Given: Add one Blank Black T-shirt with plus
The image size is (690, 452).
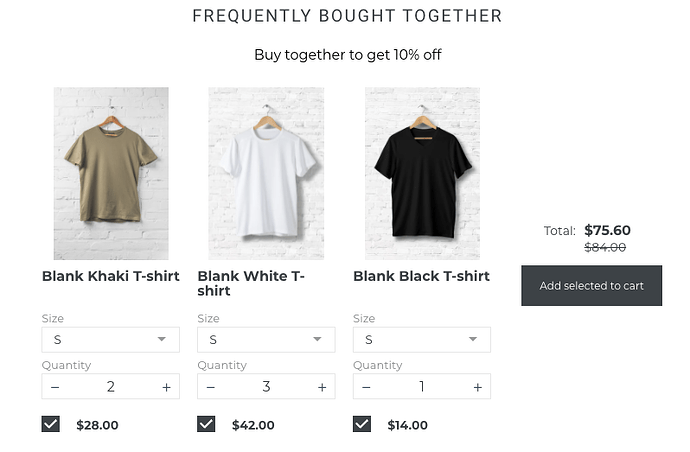Looking at the screenshot, I should pos(478,387).
